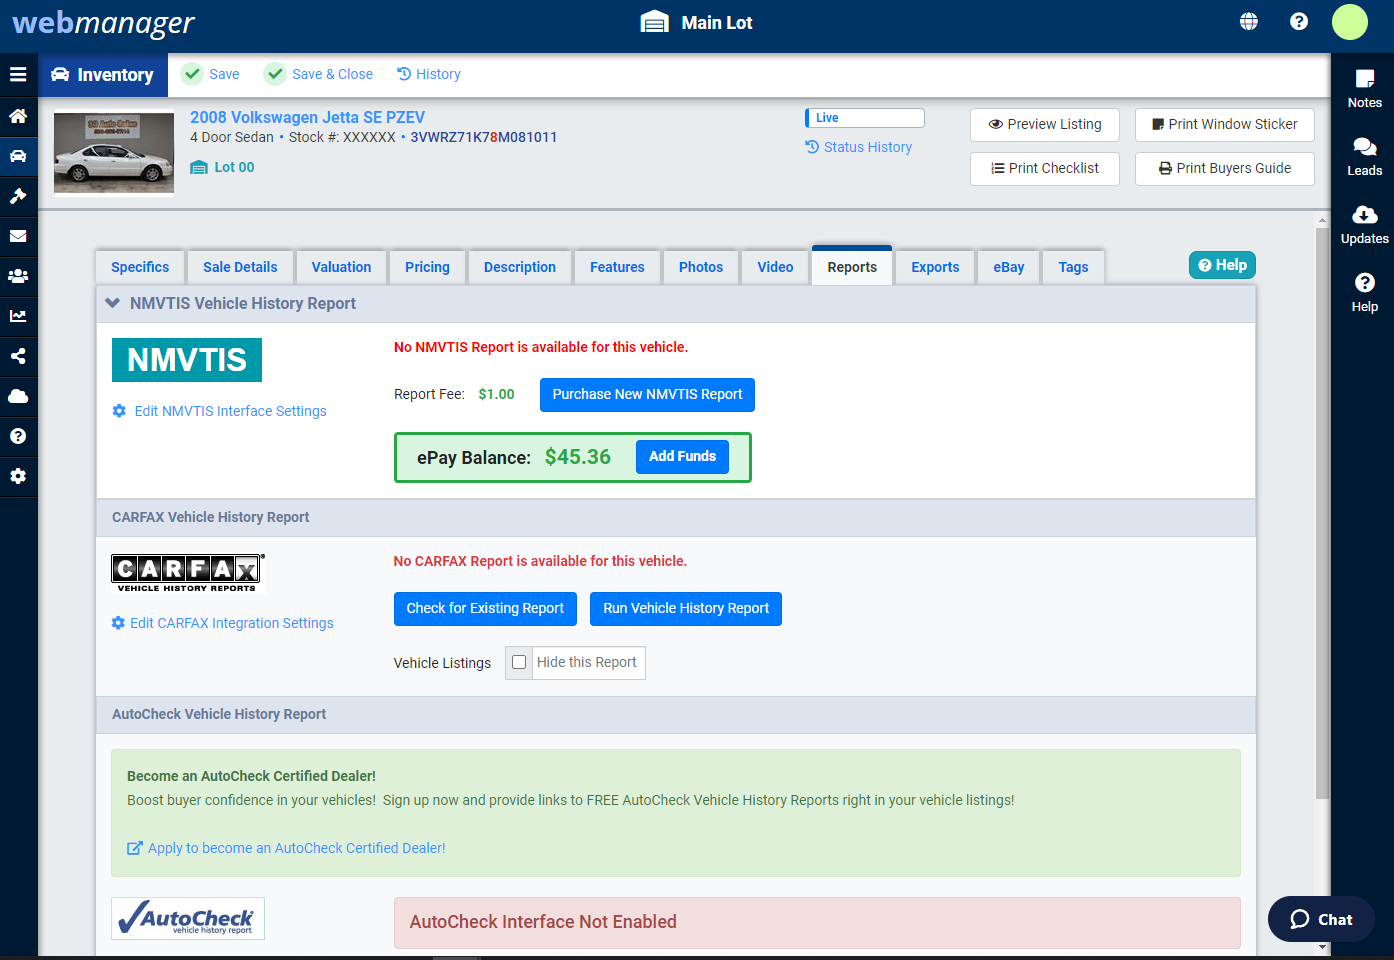Screen dimensions: 1394x960
Task: Click Add Funds button
Action: pyautogui.click(x=682, y=457)
